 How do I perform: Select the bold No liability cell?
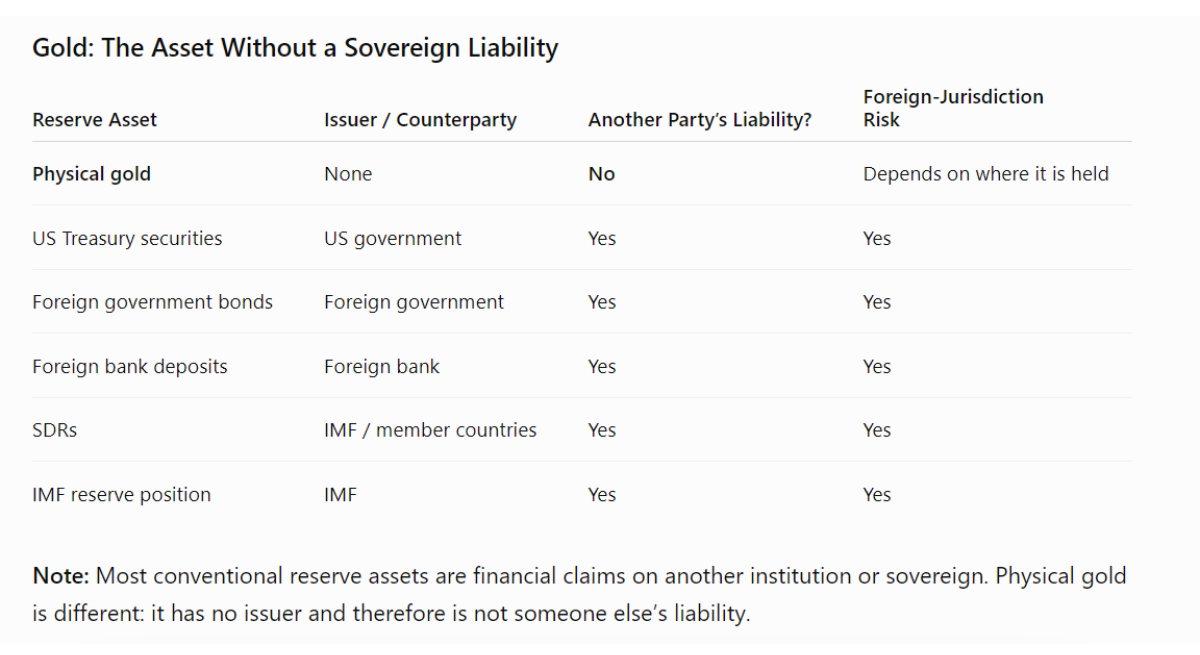click(x=601, y=174)
